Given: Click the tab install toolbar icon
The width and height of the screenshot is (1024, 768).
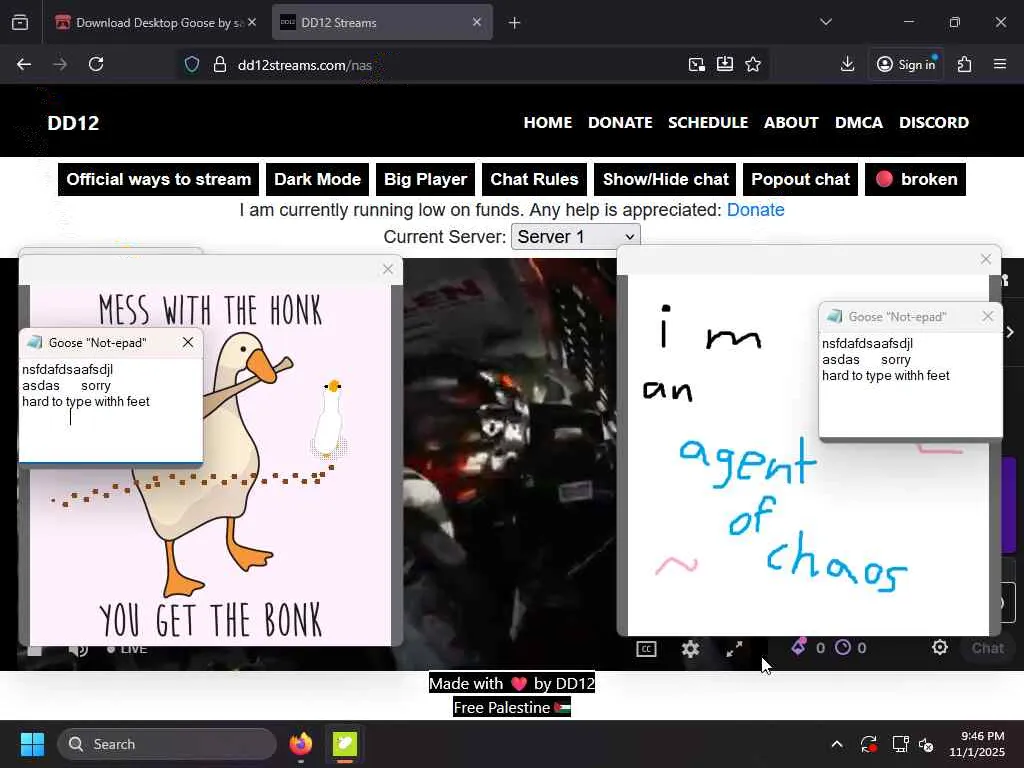Looking at the screenshot, I should click(x=725, y=64).
